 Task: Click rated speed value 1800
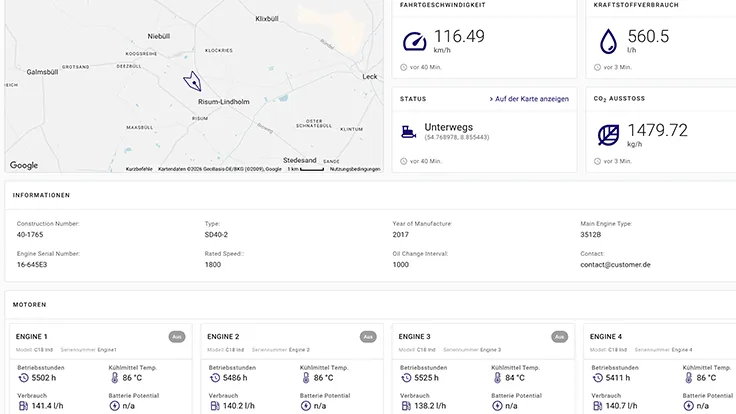click(x=213, y=264)
